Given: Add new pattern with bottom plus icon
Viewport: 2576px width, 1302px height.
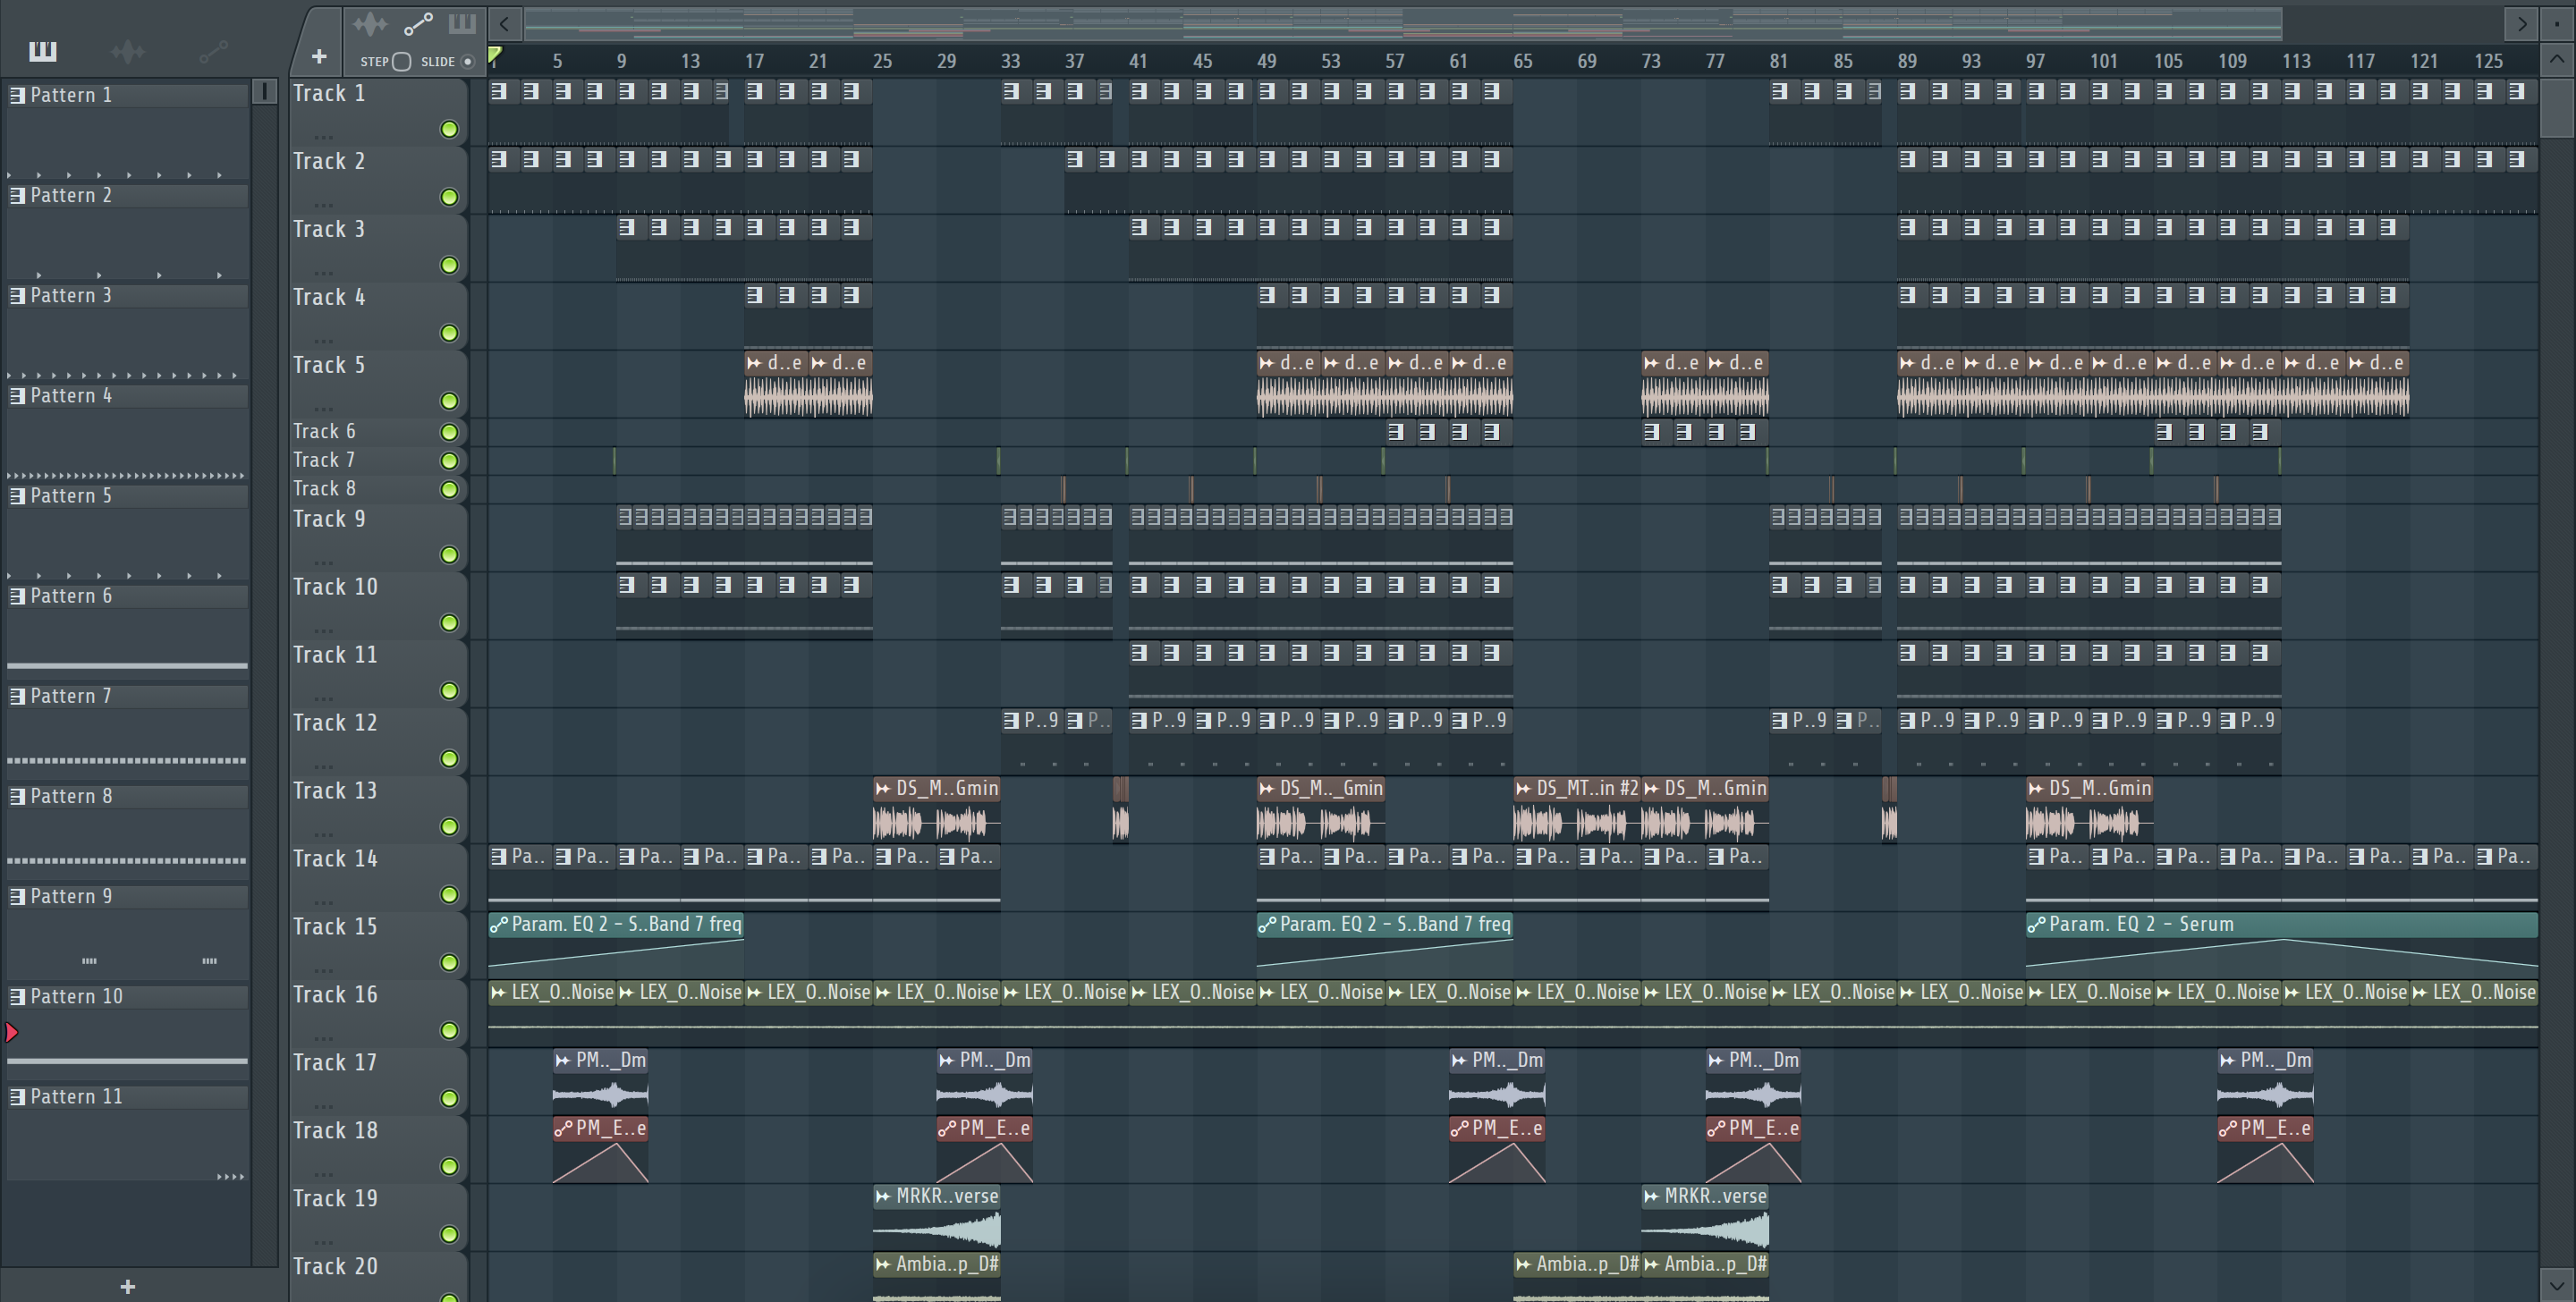Looking at the screenshot, I should [127, 1286].
